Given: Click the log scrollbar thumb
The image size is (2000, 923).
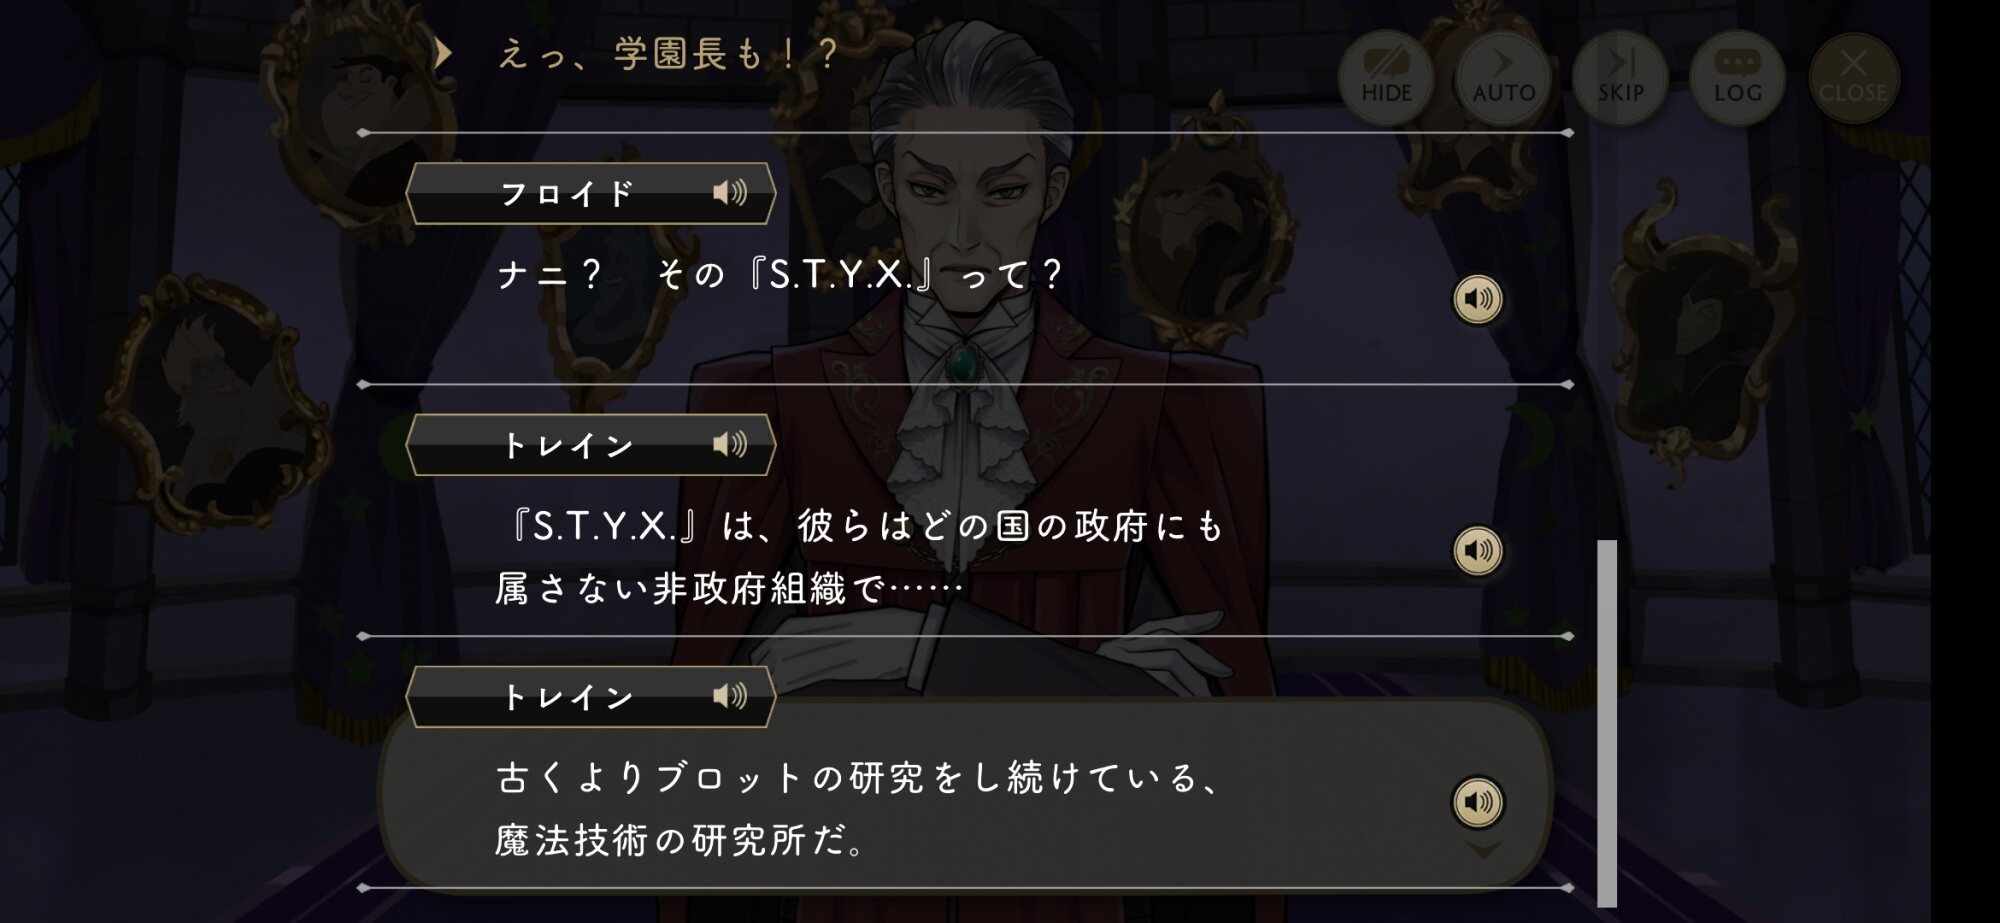Looking at the screenshot, I should 1607,723.
